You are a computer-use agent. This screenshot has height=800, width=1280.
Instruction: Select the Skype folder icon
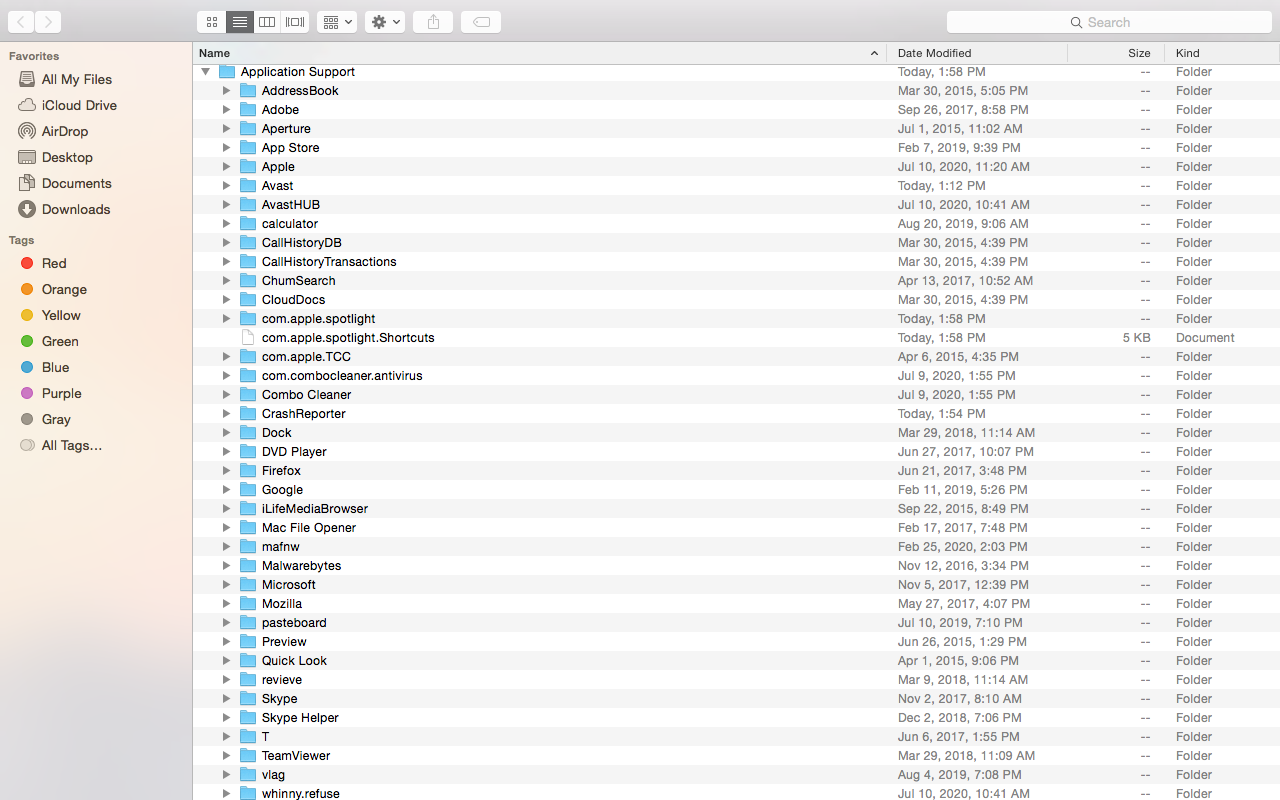point(248,699)
